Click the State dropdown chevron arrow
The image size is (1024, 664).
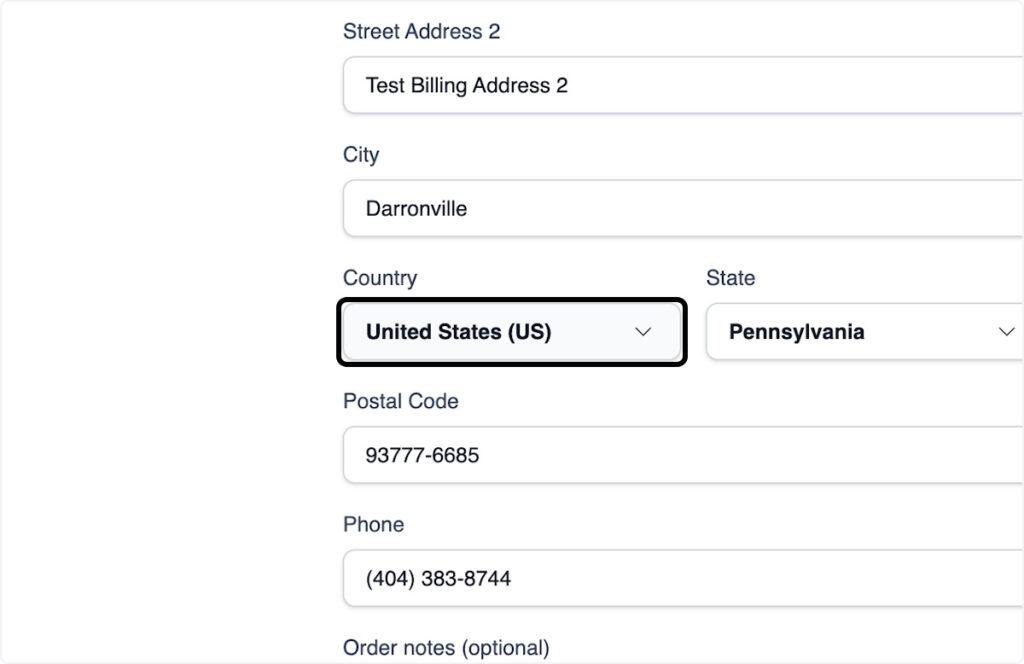1006,332
